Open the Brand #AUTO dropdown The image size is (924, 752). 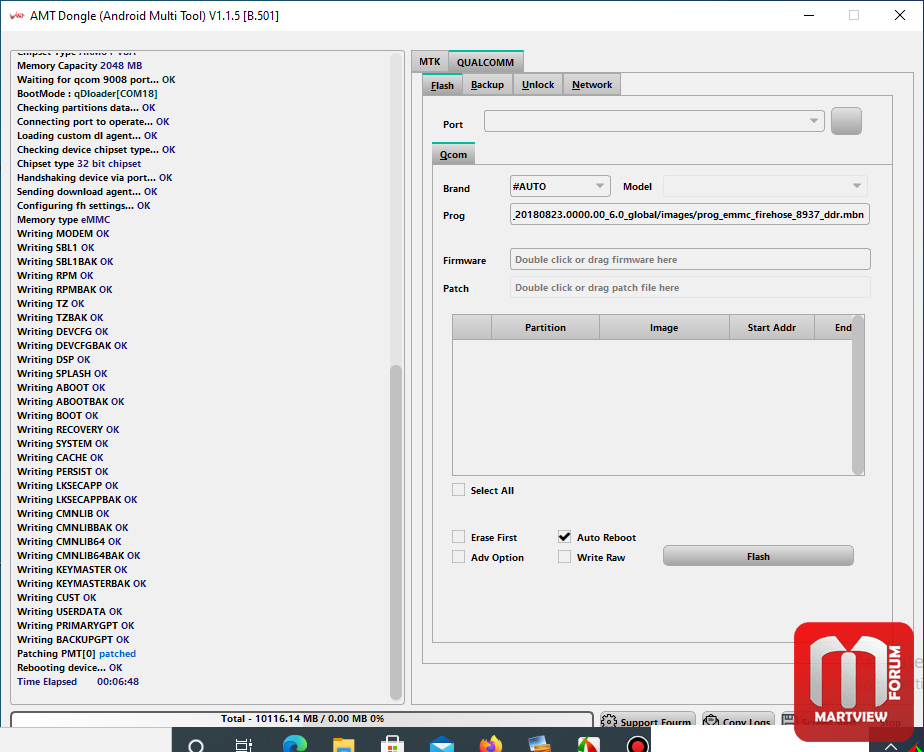(560, 186)
